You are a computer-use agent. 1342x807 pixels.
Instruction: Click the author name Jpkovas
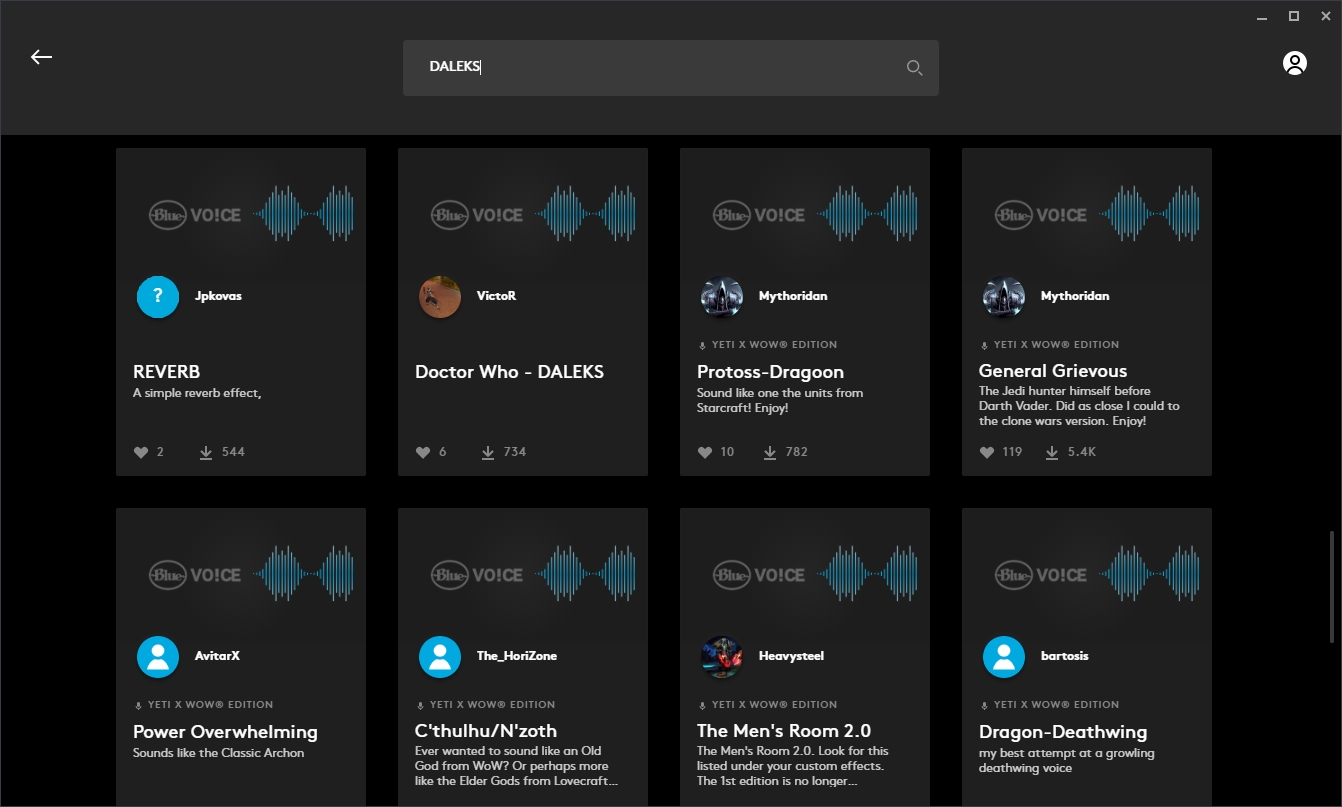point(218,296)
